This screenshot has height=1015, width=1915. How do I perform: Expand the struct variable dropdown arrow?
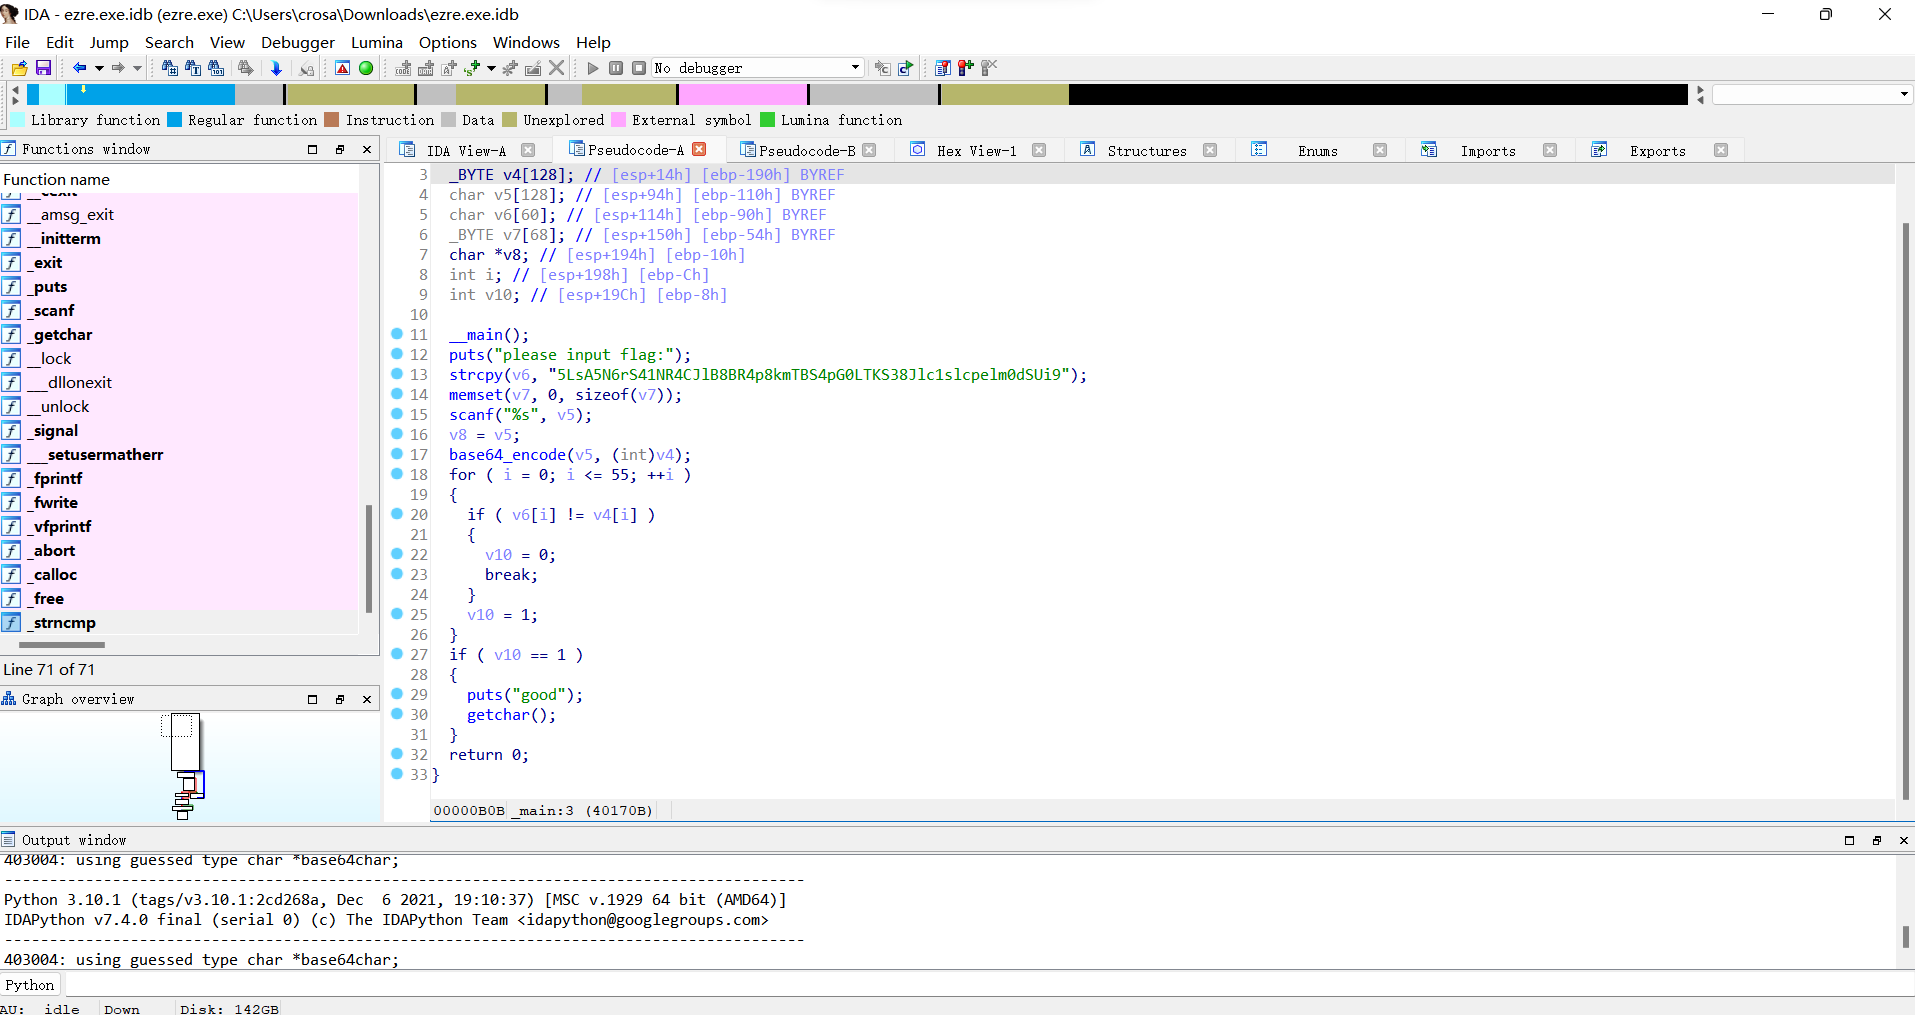(491, 68)
